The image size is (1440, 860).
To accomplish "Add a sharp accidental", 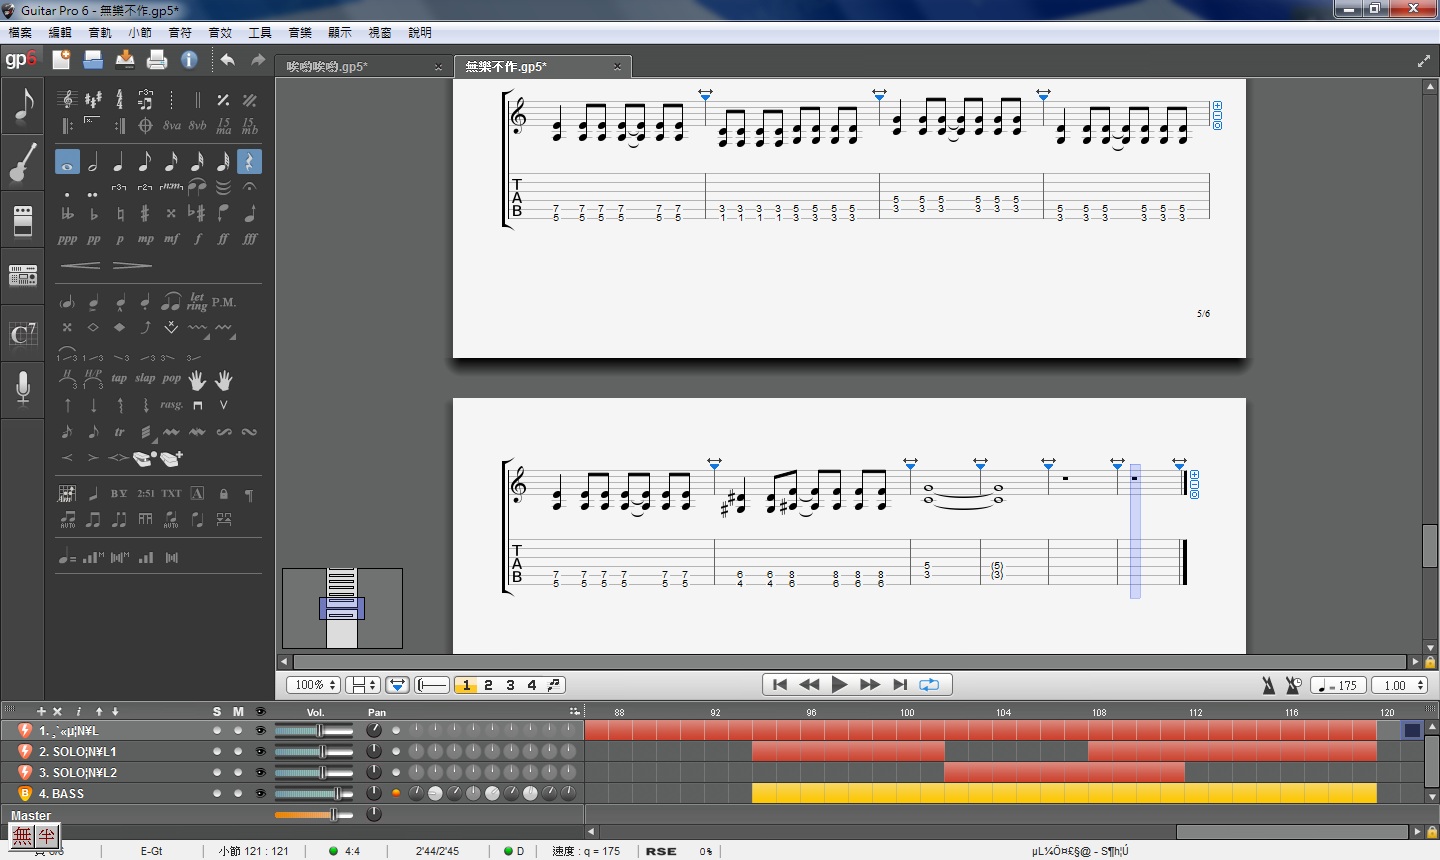I will tap(145, 213).
